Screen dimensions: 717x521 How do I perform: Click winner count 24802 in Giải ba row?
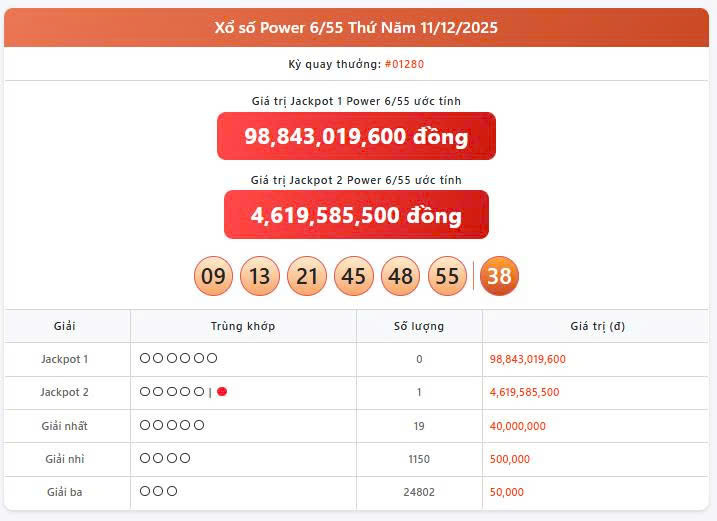pyautogui.click(x=419, y=492)
